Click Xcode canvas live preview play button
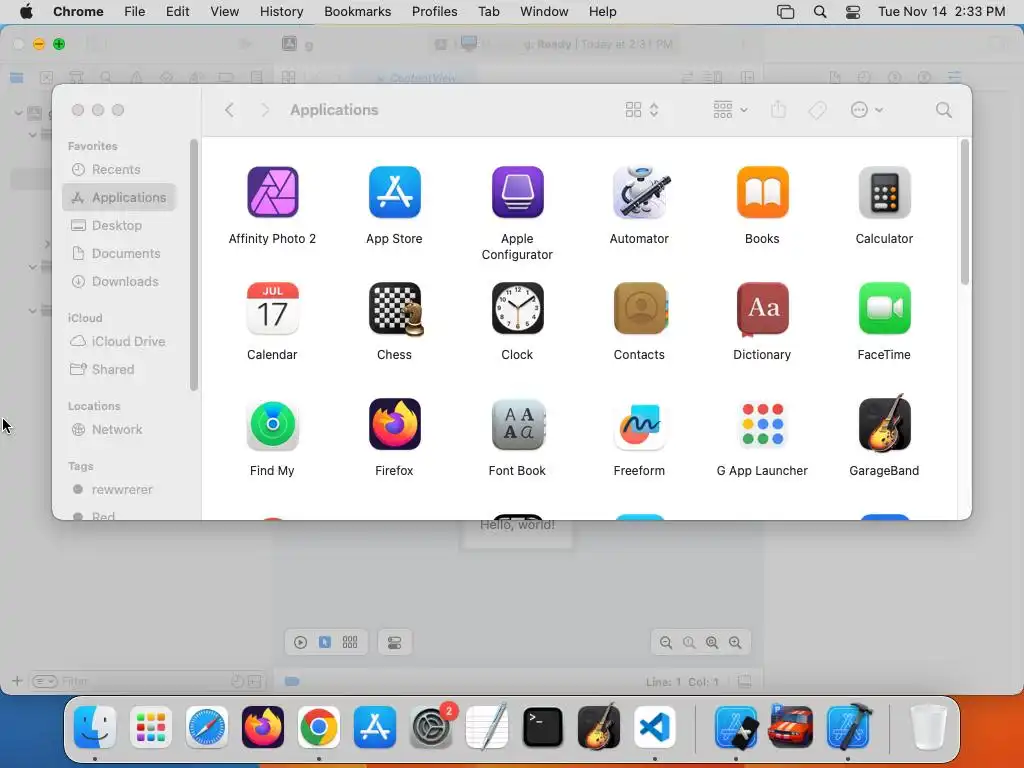 [300, 643]
